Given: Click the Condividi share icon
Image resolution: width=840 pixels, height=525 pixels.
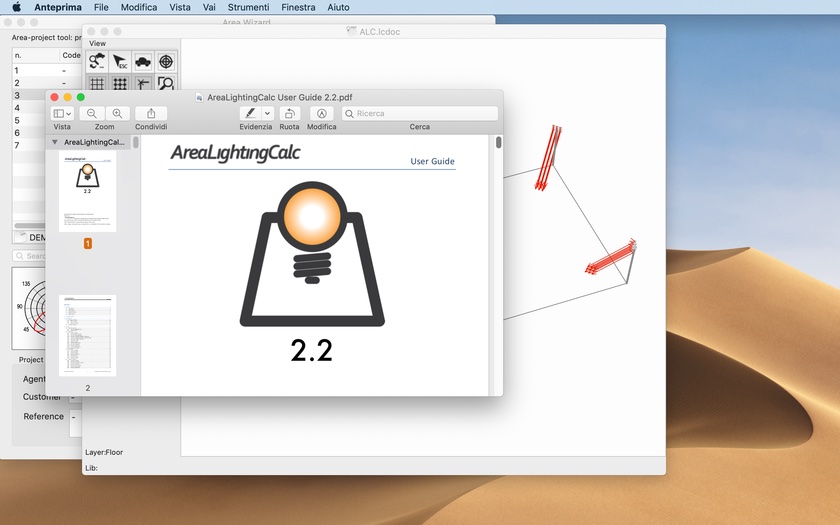Looking at the screenshot, I should tap(151, 114).
